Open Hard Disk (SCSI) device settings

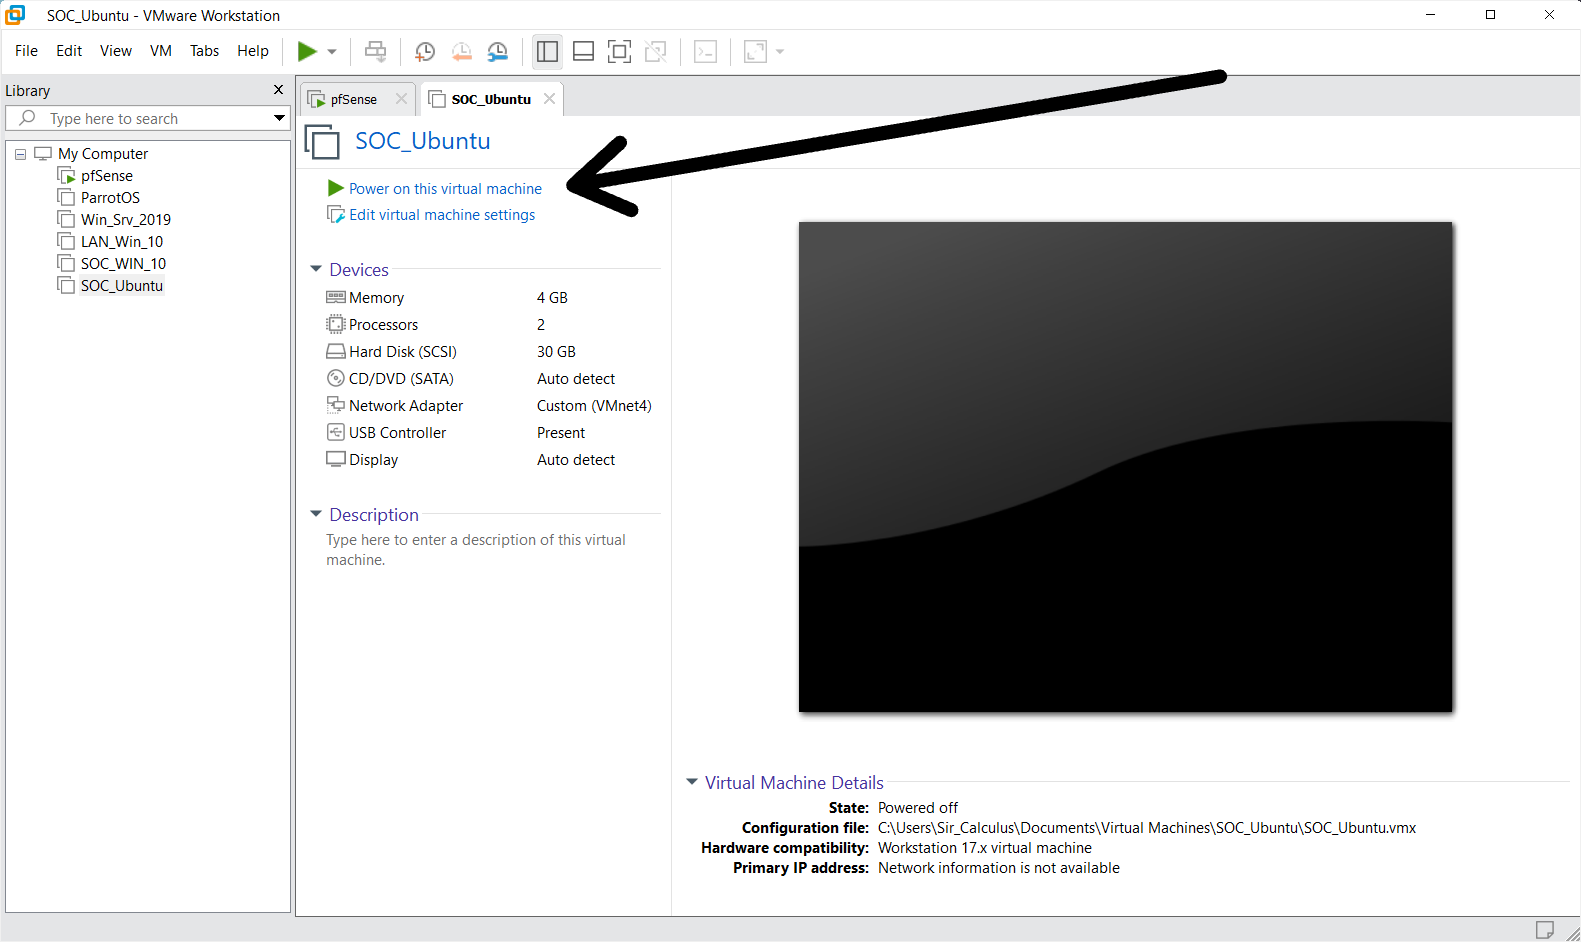point(402,352)
